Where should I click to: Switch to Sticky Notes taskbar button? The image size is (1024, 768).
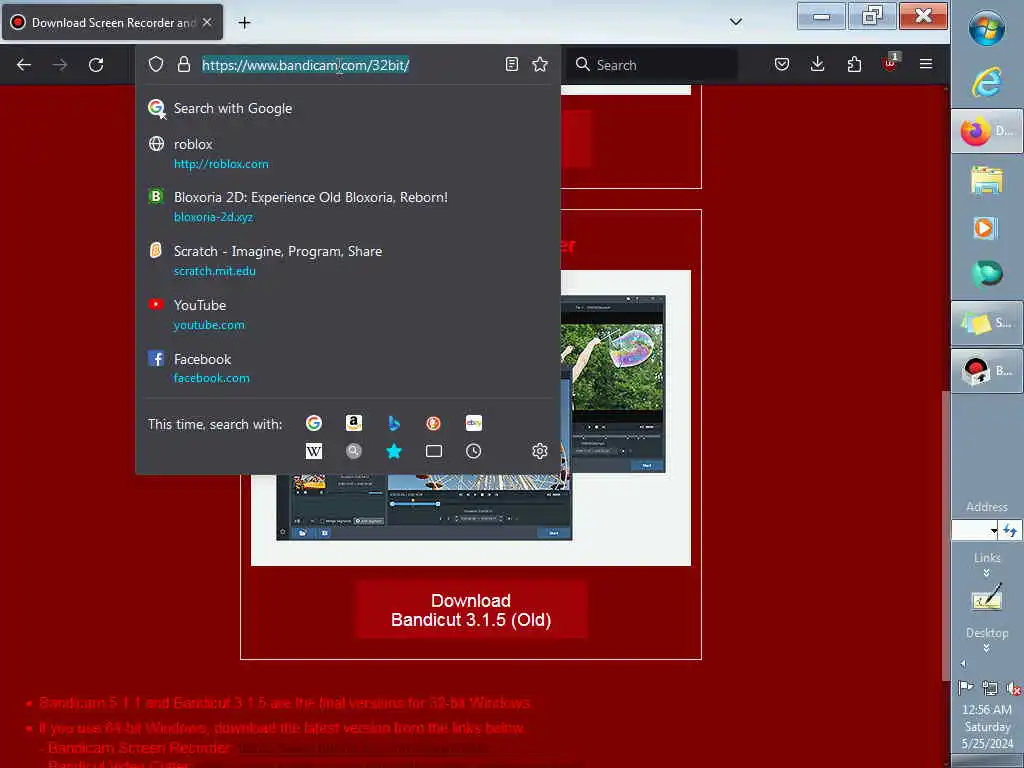[x=987, y=323]
